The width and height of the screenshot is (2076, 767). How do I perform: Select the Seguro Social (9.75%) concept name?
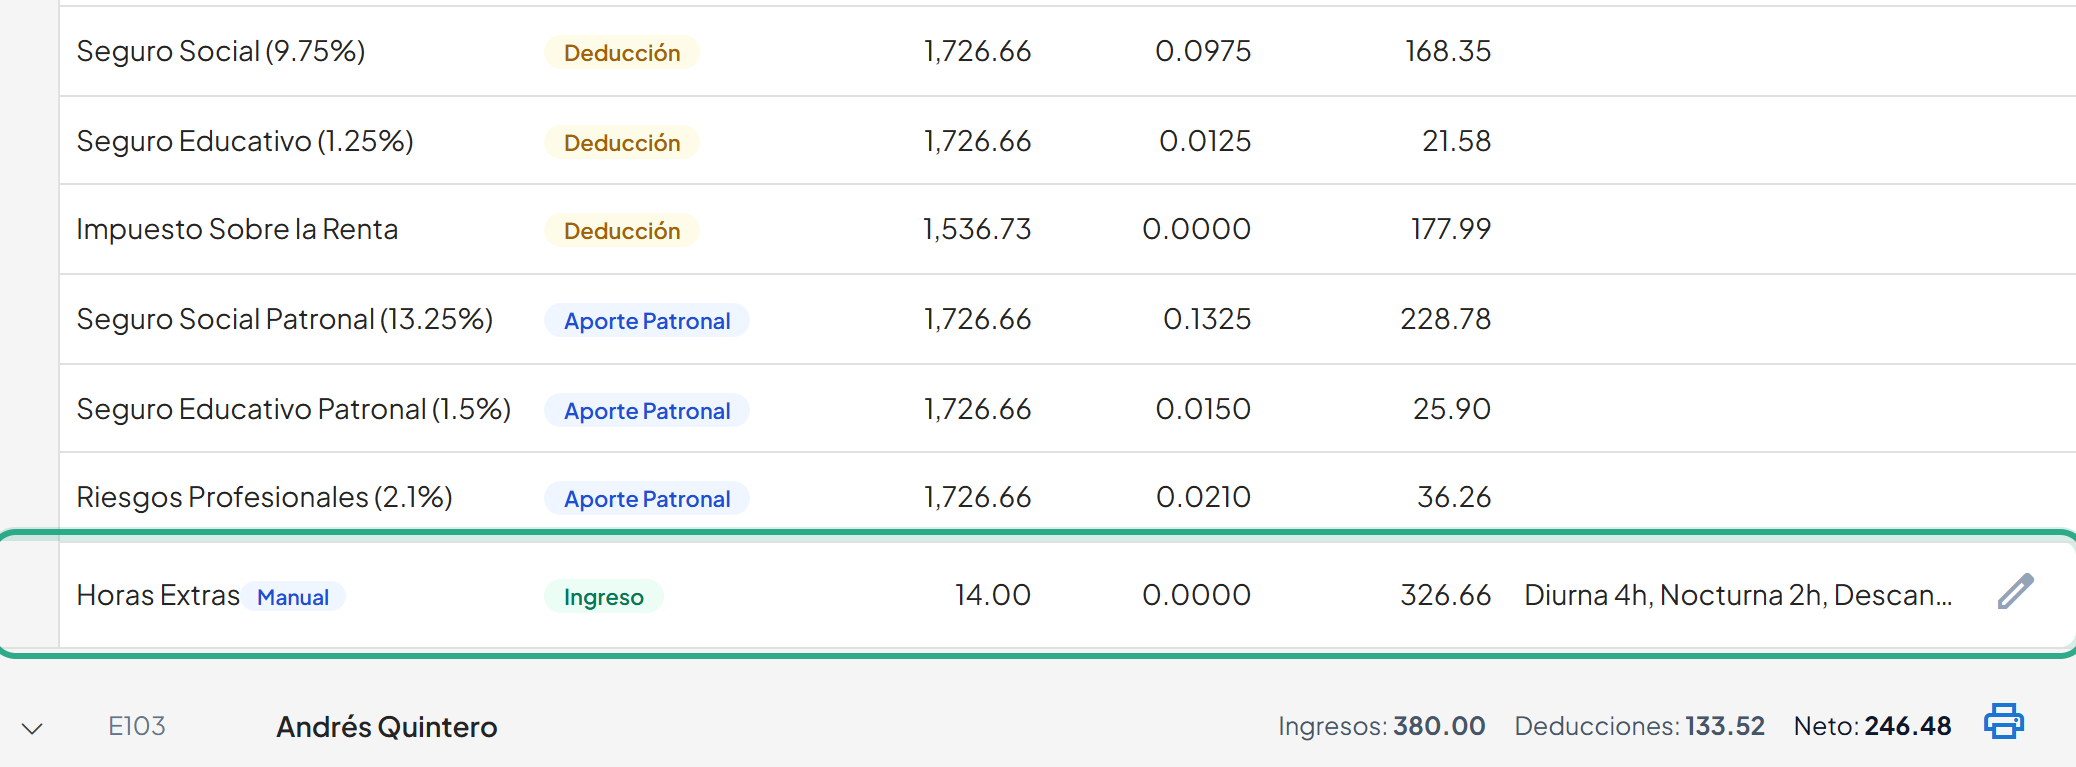221,51
